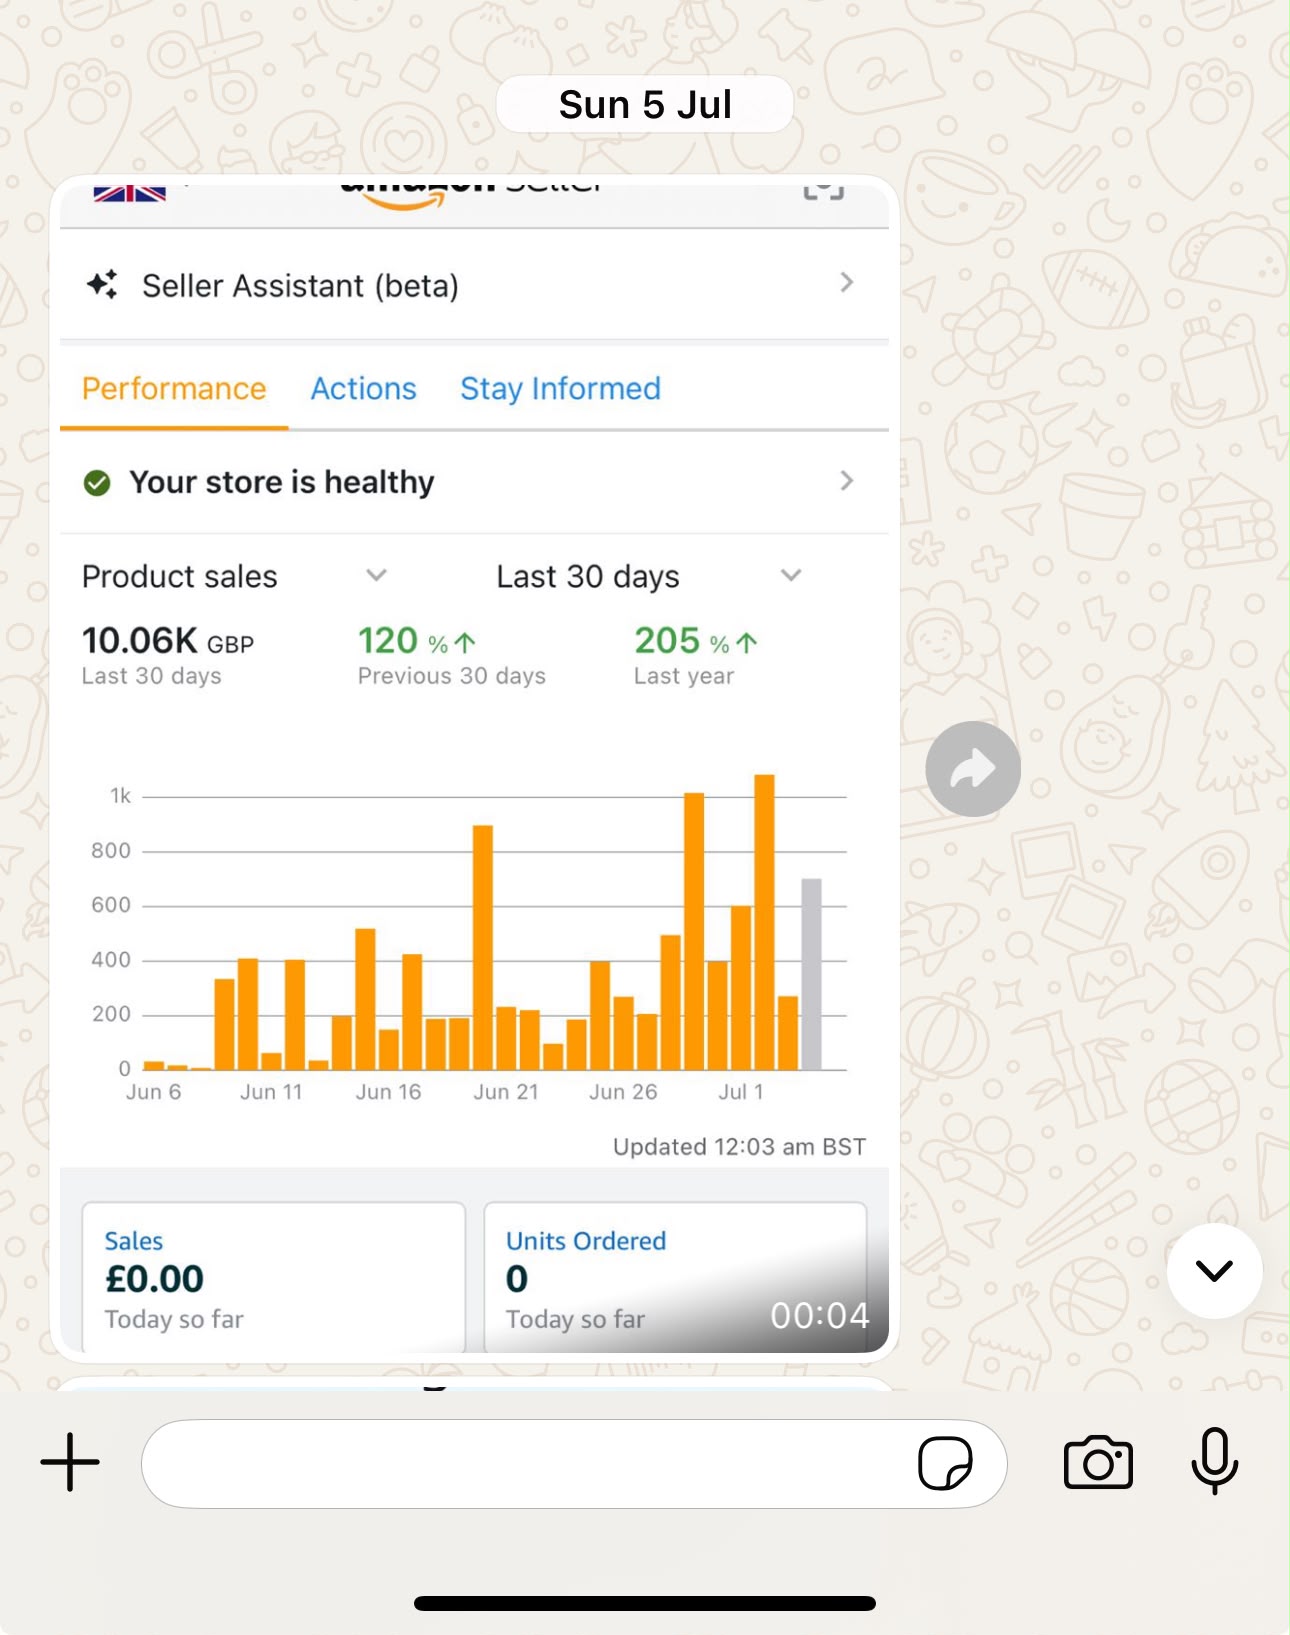The height and width of the screenshot is (1635, 1290).
Task: Tap the 1k axis label on chart
Action: point(121,796)
